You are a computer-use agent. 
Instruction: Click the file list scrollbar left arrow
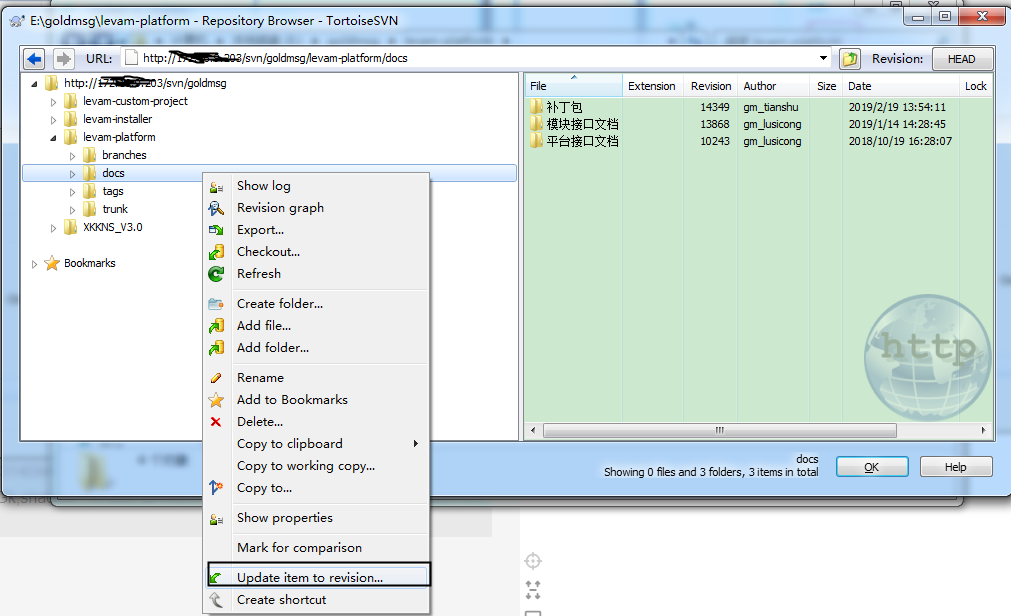pyautogui.click(x=533, y=430)
